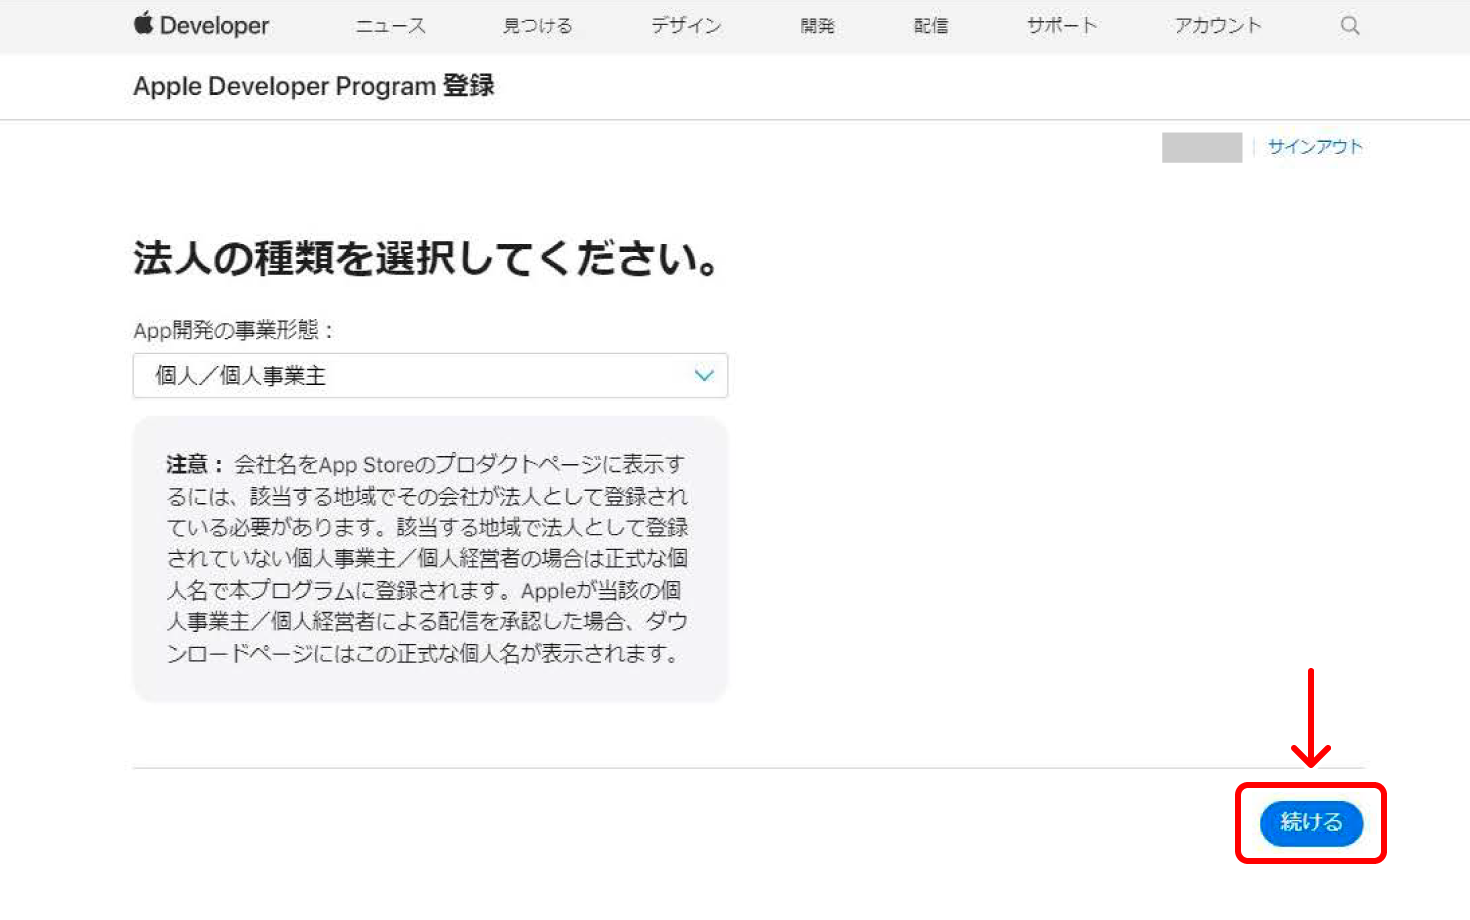
Task: Click the Developer wordmark text
Action: pos(214,26)
